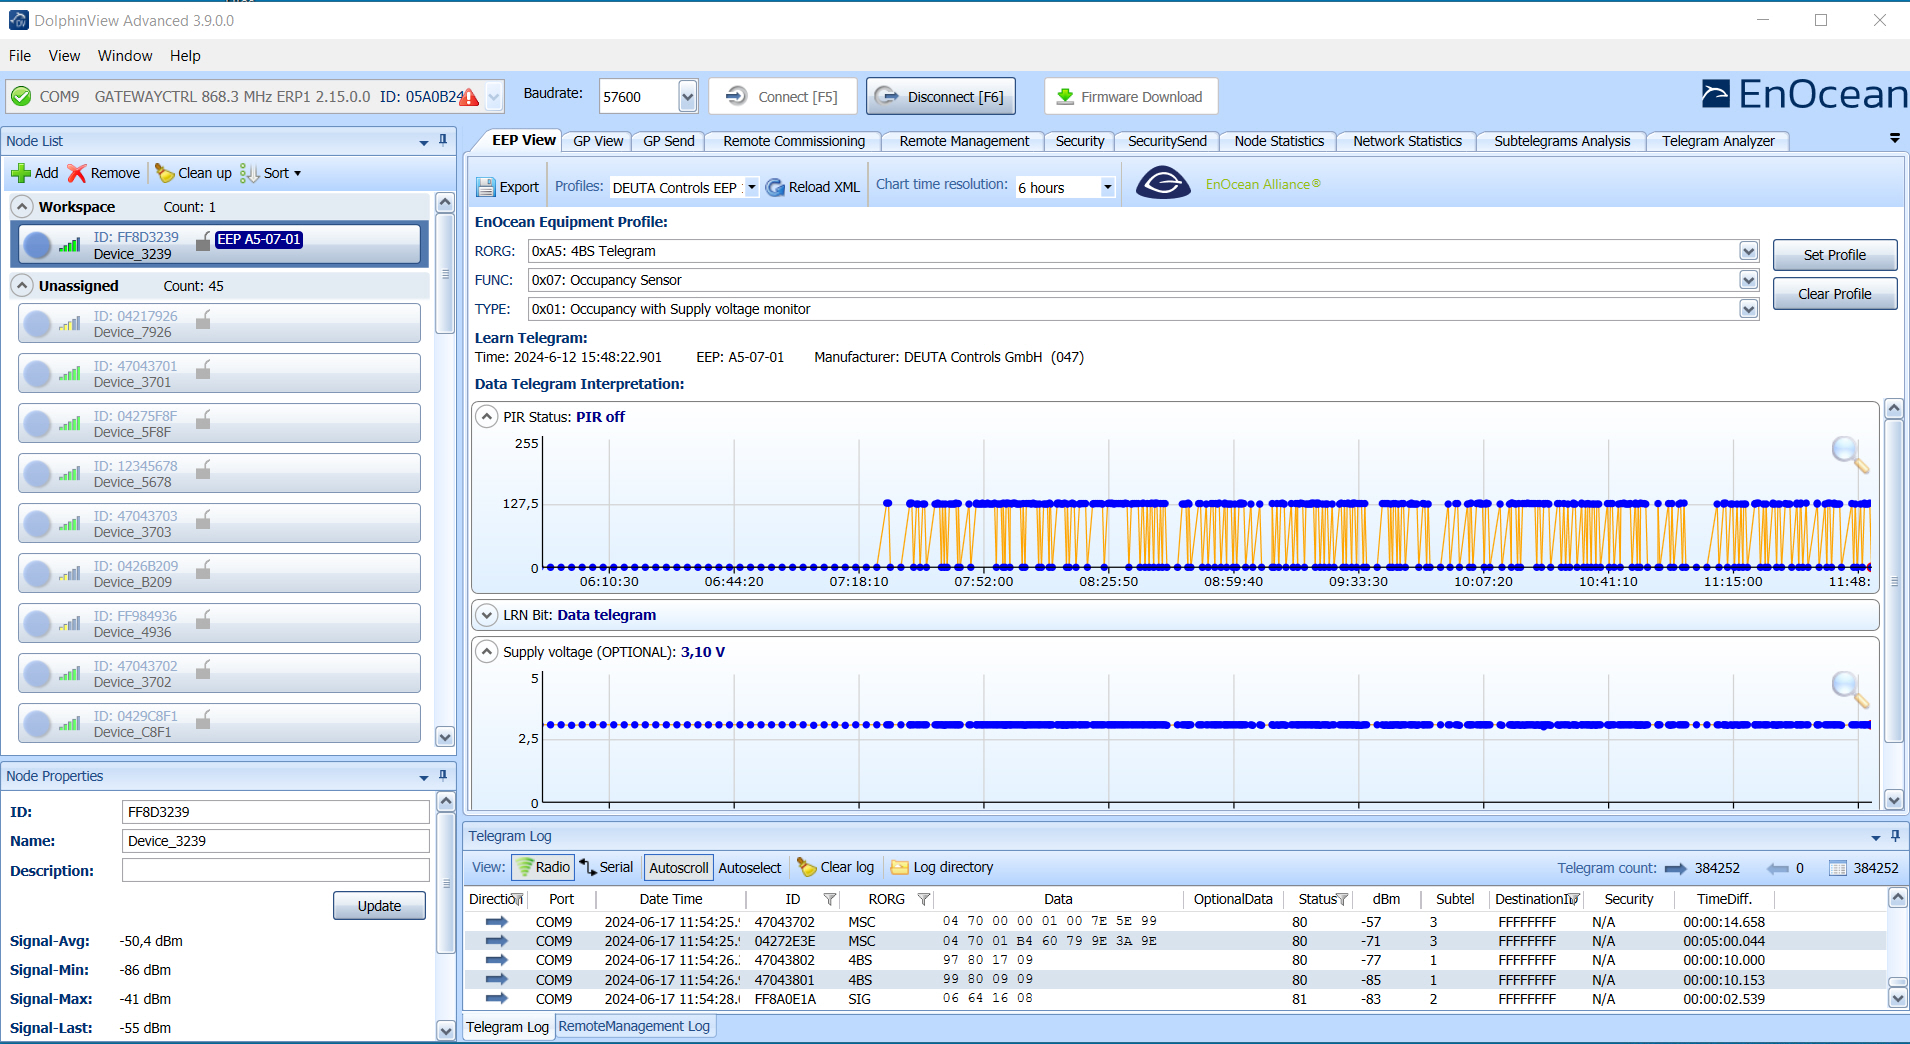Click the Clear Profile button
This screenshot has width=1910, height=1044.
click(1834, 293)
